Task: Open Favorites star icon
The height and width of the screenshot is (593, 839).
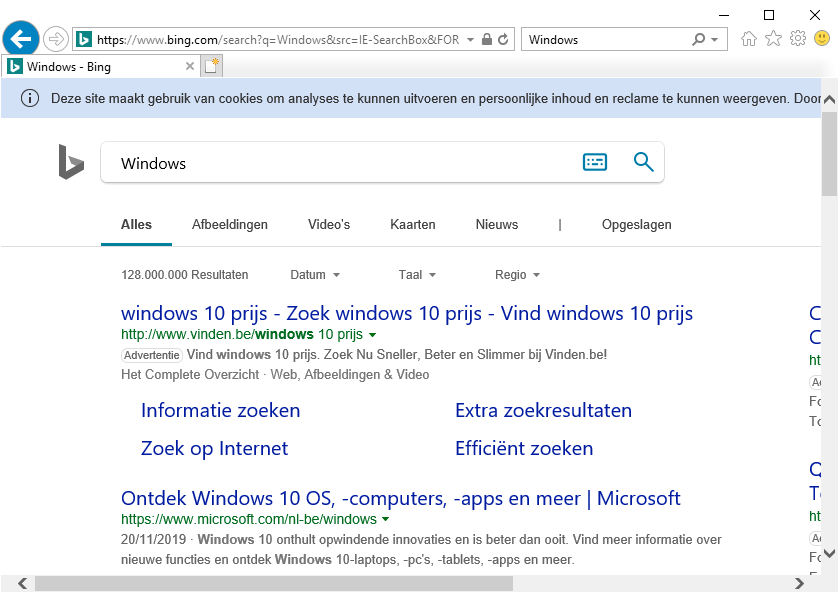Action: [773, 39]
